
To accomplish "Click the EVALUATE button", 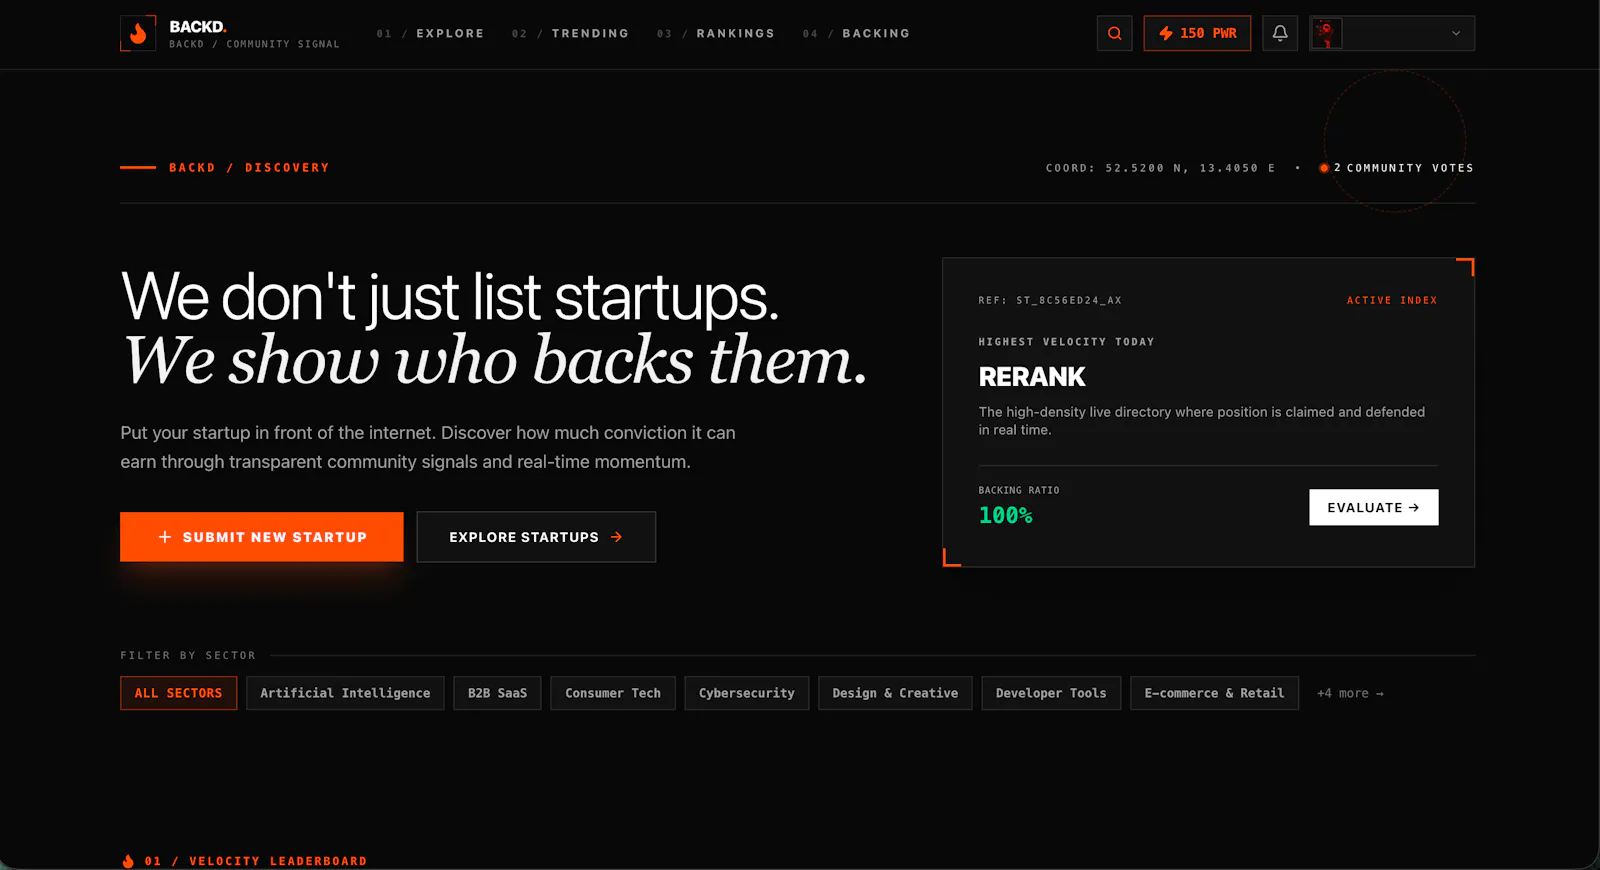I will coord(1374,507).
